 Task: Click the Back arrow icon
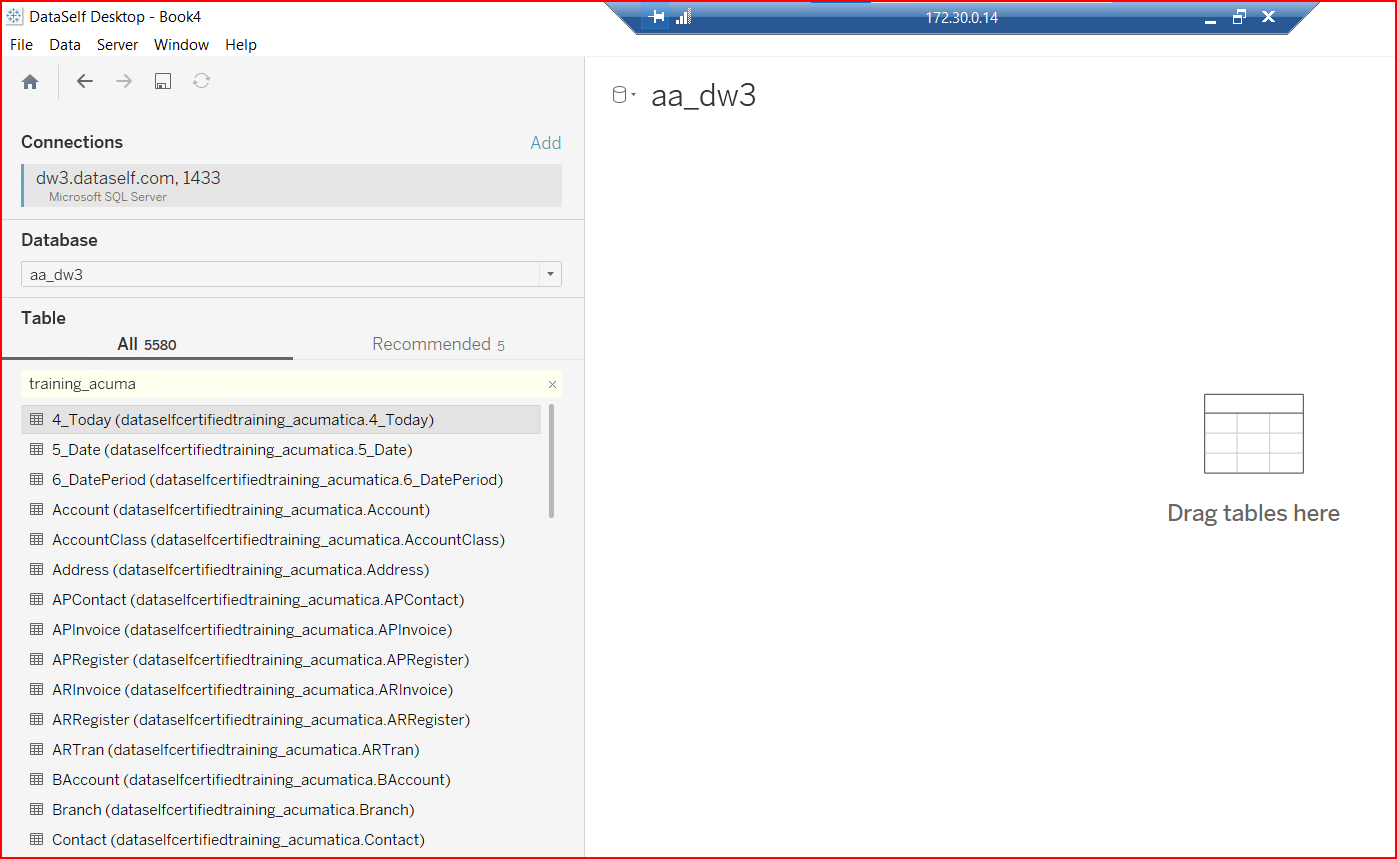[x=85, y=82]
